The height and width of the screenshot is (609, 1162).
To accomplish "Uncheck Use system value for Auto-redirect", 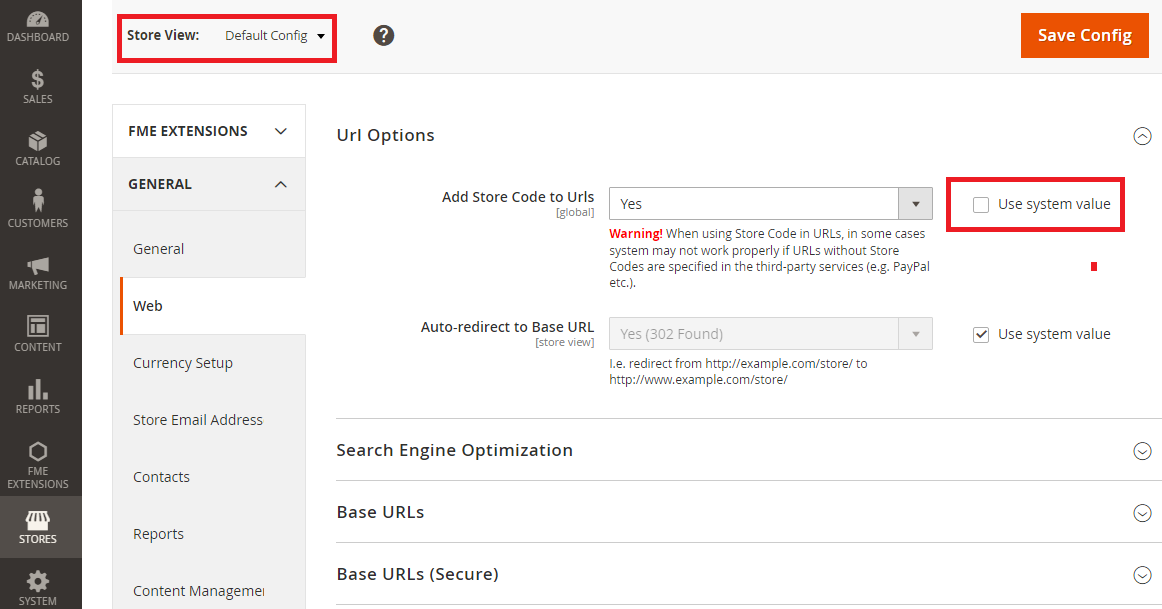I will 981,335.
